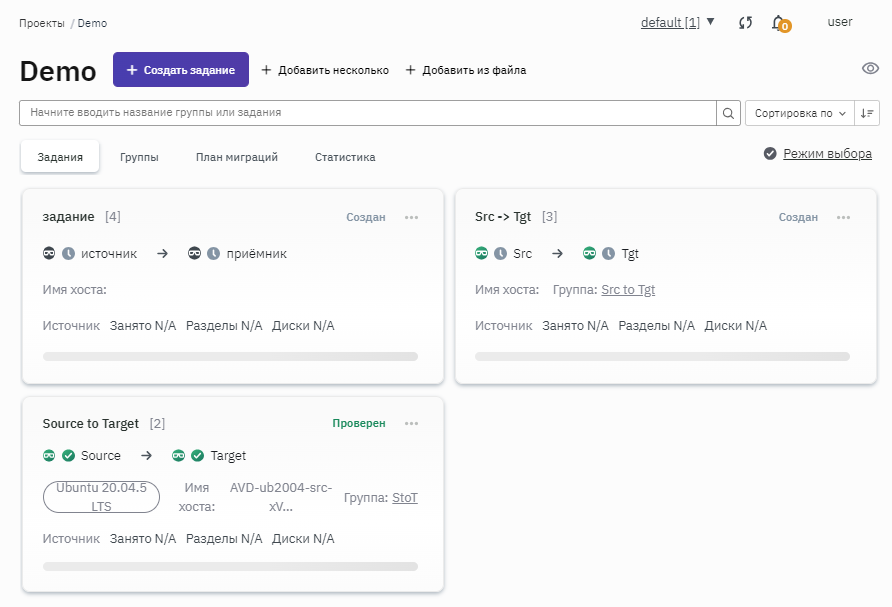Switch to the 'Группы' tab

(139, 157)
